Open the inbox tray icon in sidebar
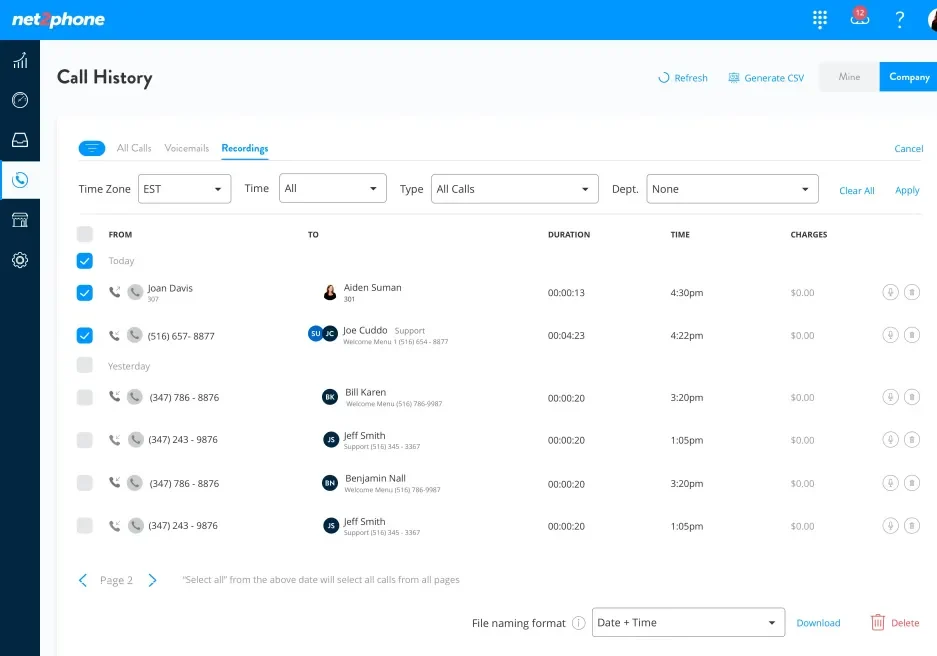Screen dimensions: 937x656 [x=20, y=140]
